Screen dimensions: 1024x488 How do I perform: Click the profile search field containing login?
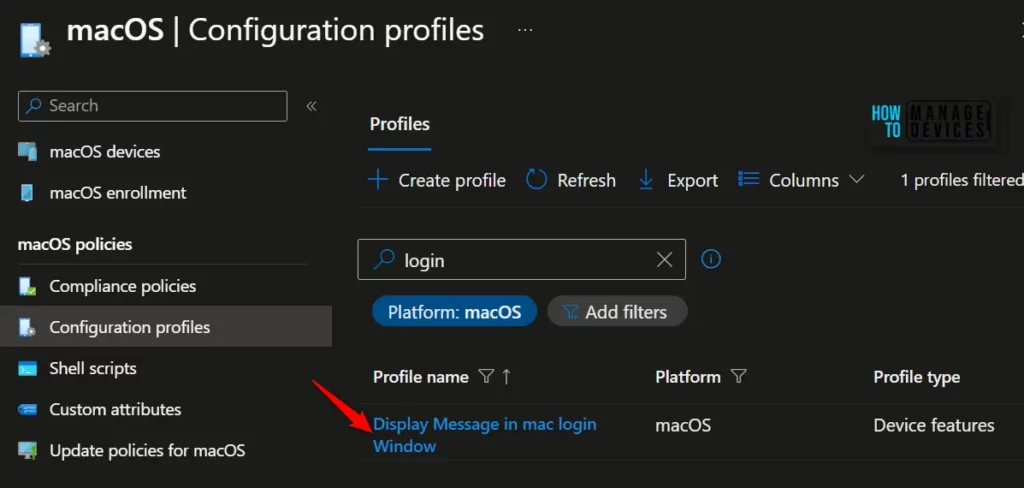(x=522, y=260)
